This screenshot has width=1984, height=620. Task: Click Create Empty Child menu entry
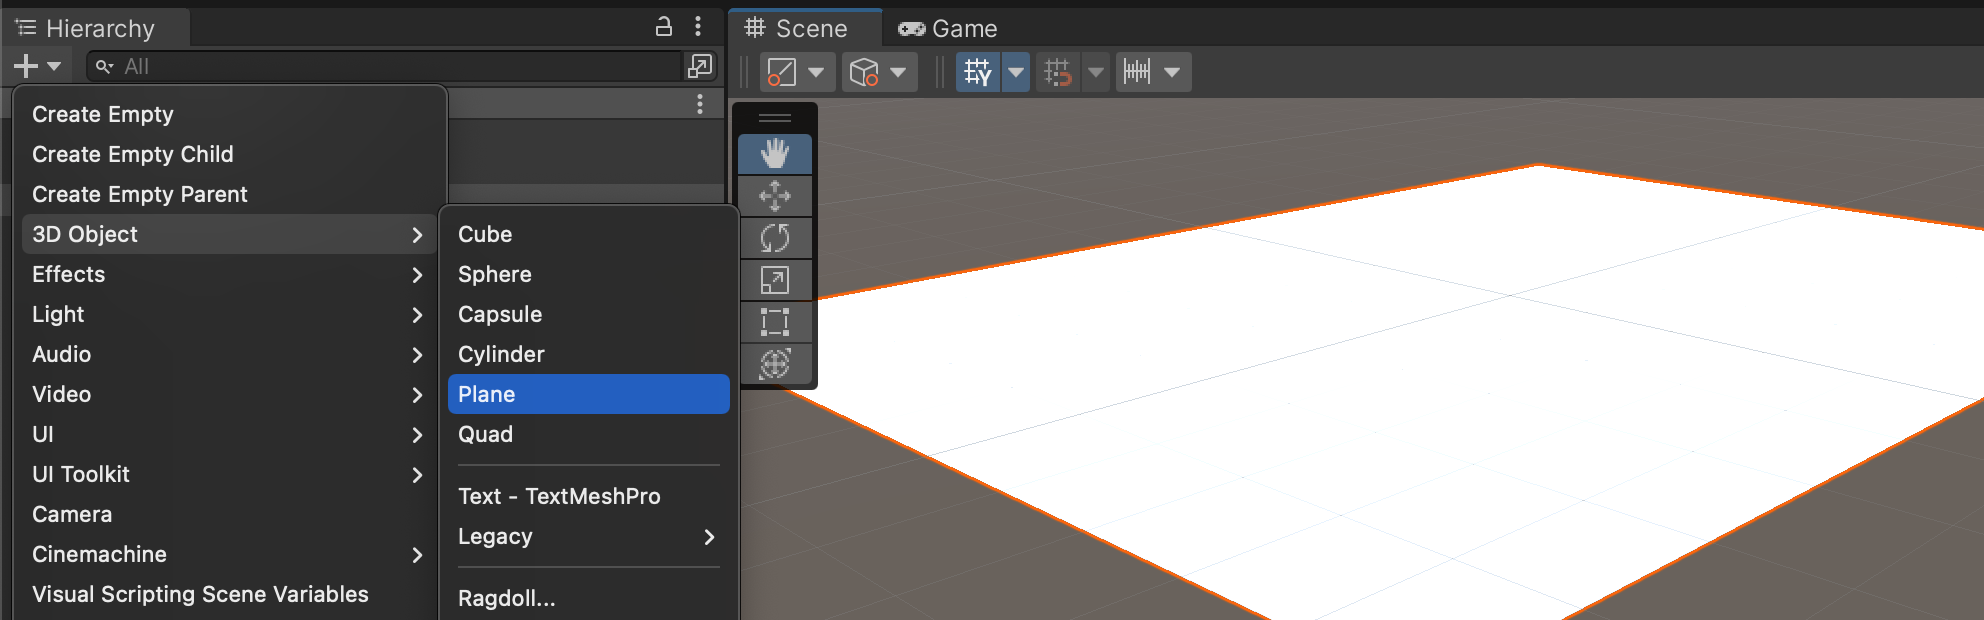point(133,154)
